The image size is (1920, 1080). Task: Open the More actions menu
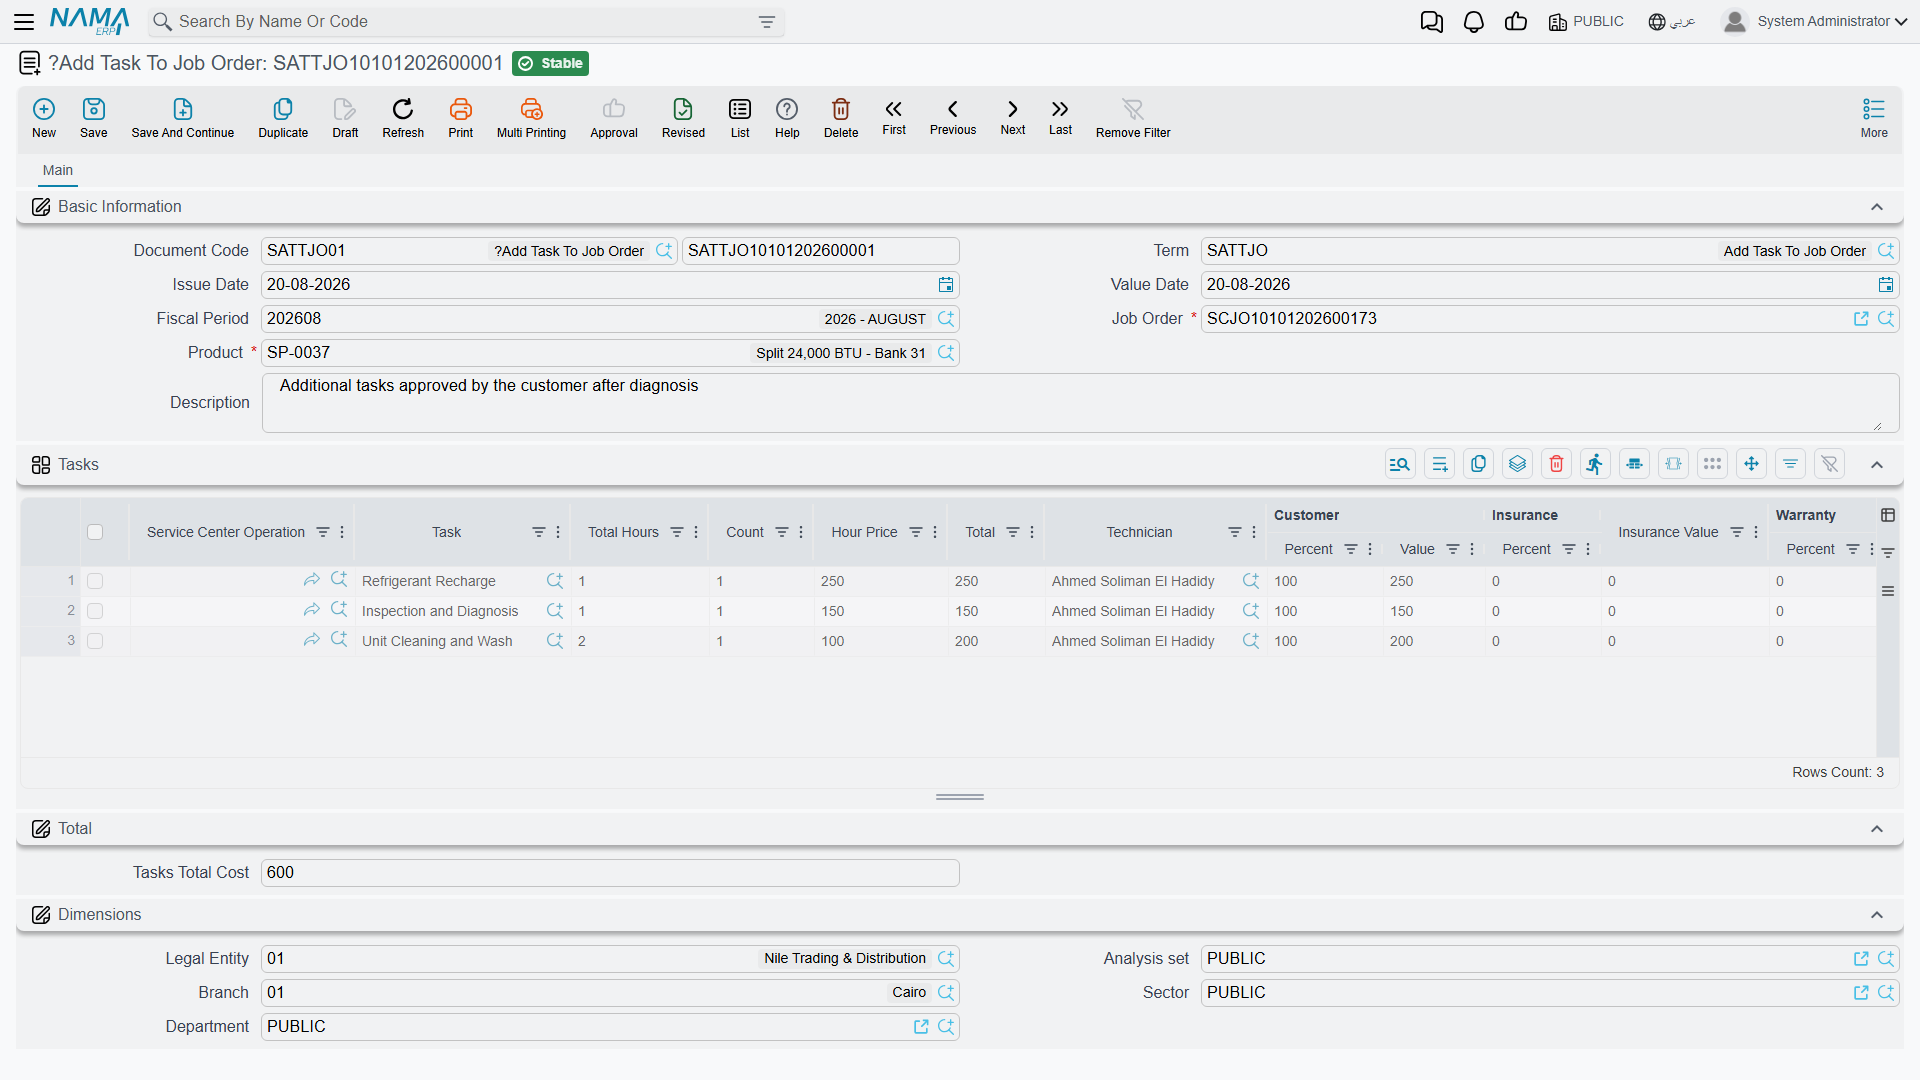[x=1874, y=117]
